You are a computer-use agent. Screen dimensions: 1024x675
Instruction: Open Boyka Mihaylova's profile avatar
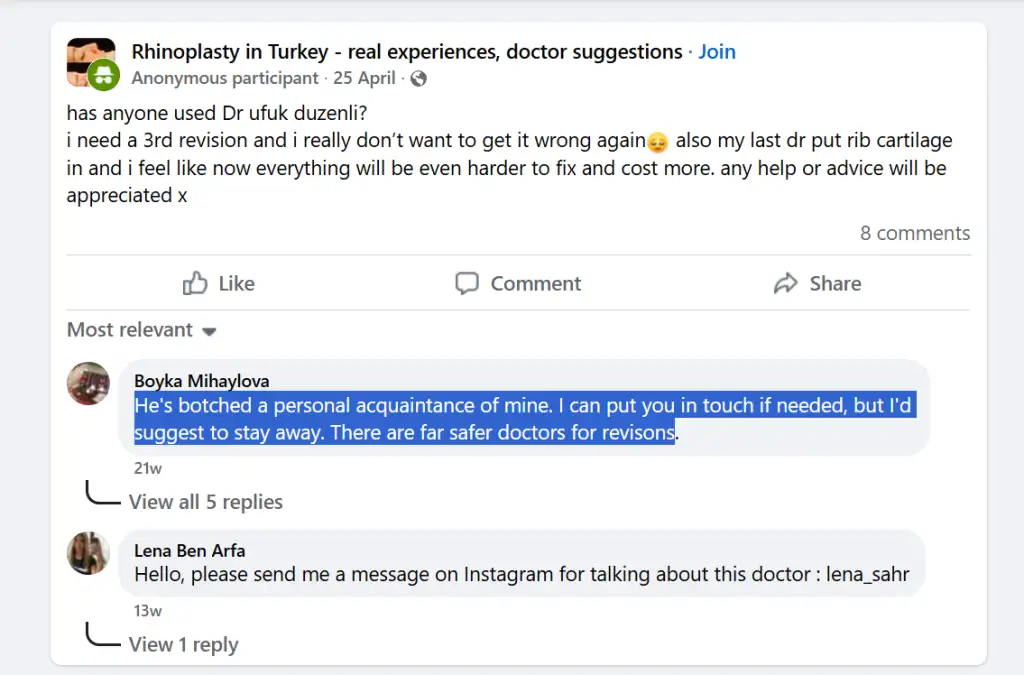click(88, 383)
